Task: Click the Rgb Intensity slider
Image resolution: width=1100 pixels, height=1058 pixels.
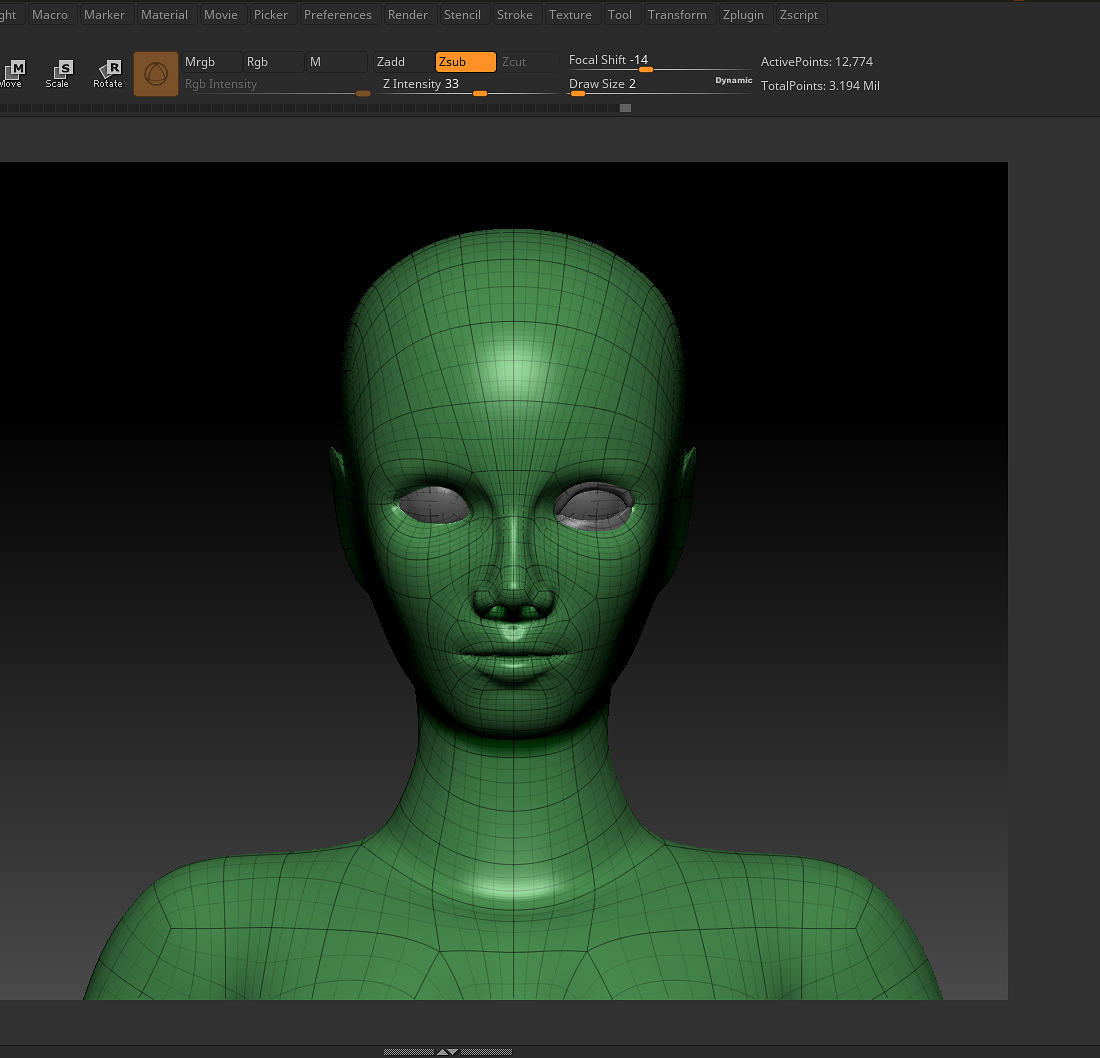Action: [x=275, y=85]
